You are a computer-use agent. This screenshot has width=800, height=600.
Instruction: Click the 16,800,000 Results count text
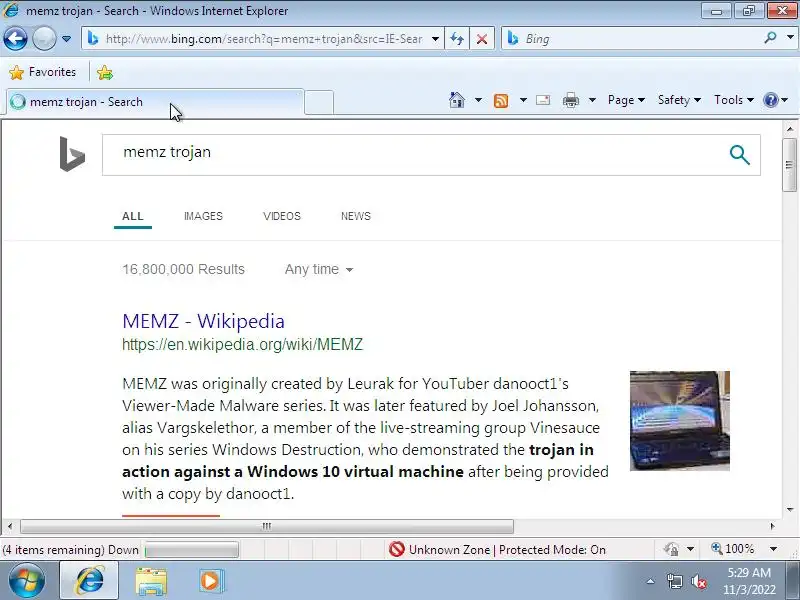[x=184, y=269]
